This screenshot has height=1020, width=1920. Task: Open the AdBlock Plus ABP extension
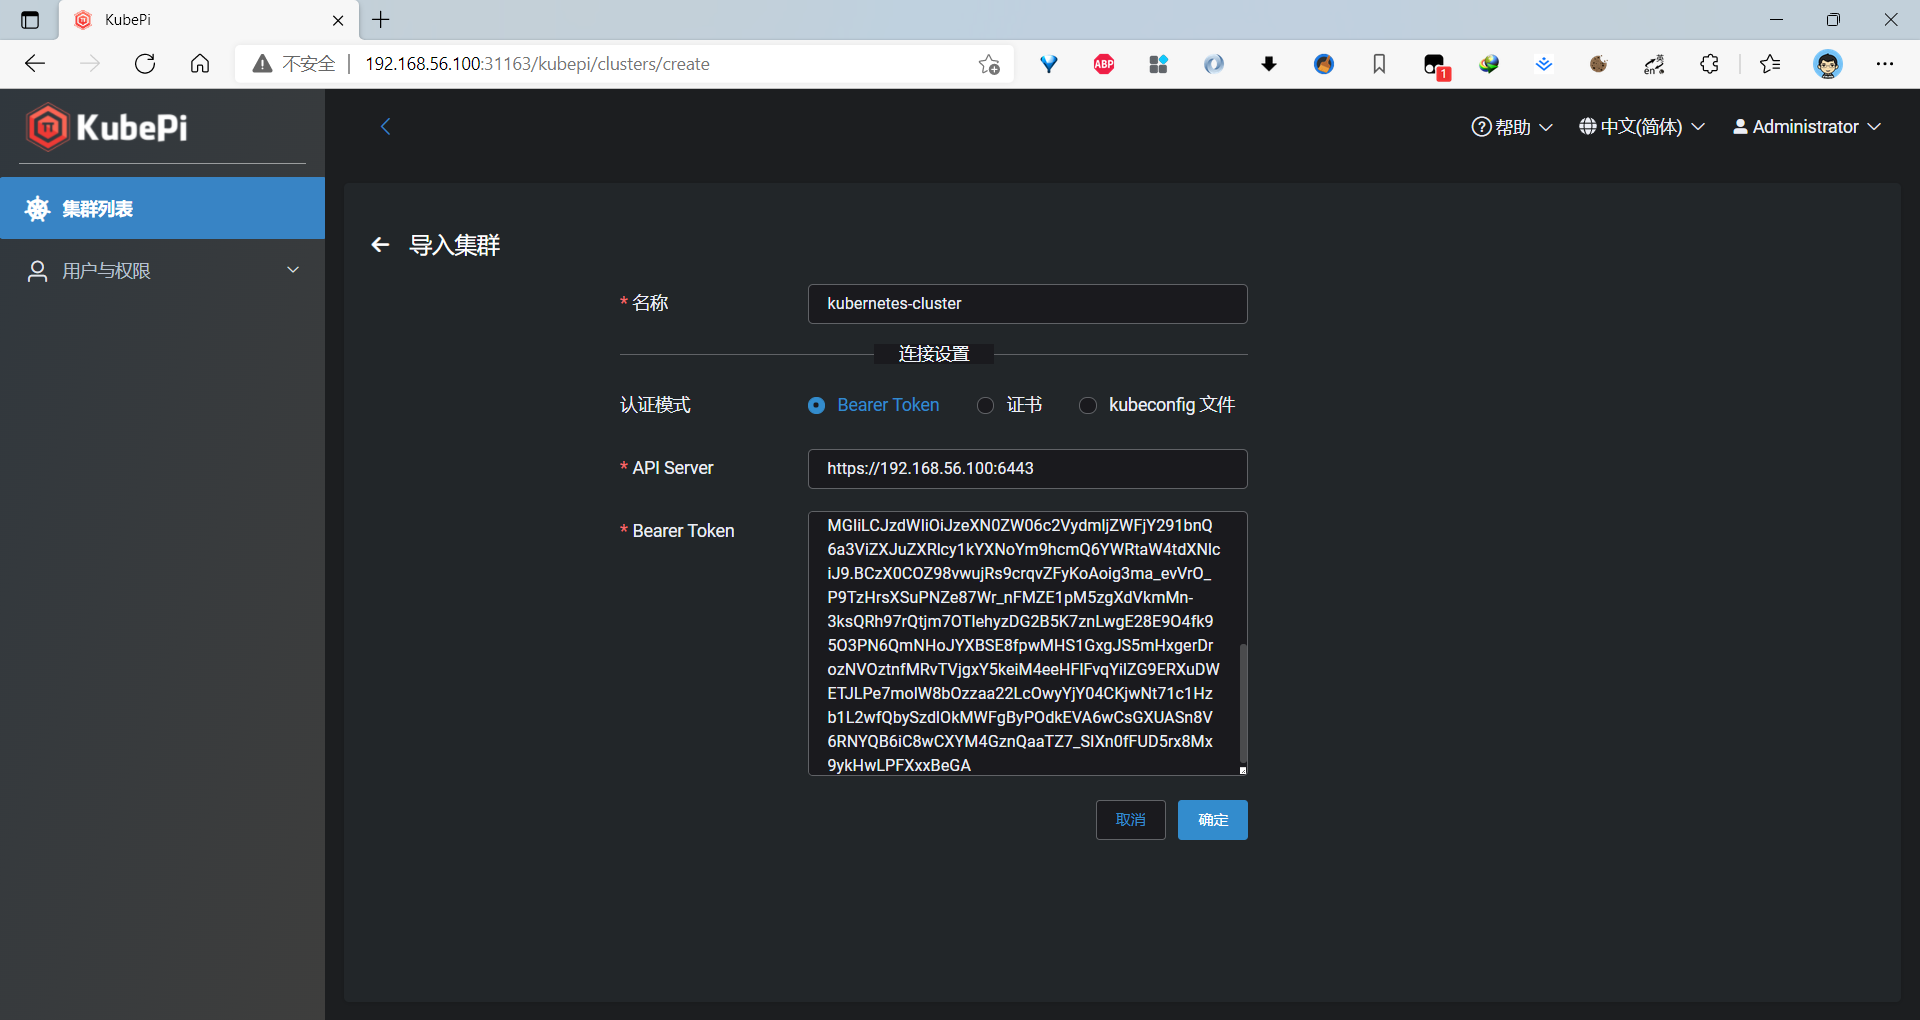pyautogui.click(x=1104, y=64)
